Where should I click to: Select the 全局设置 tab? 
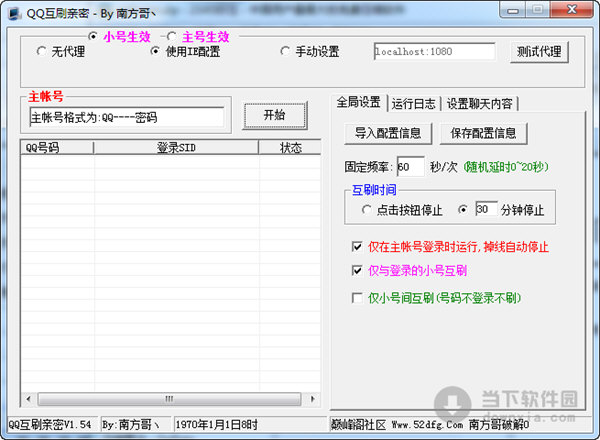[x=358, y=103]
